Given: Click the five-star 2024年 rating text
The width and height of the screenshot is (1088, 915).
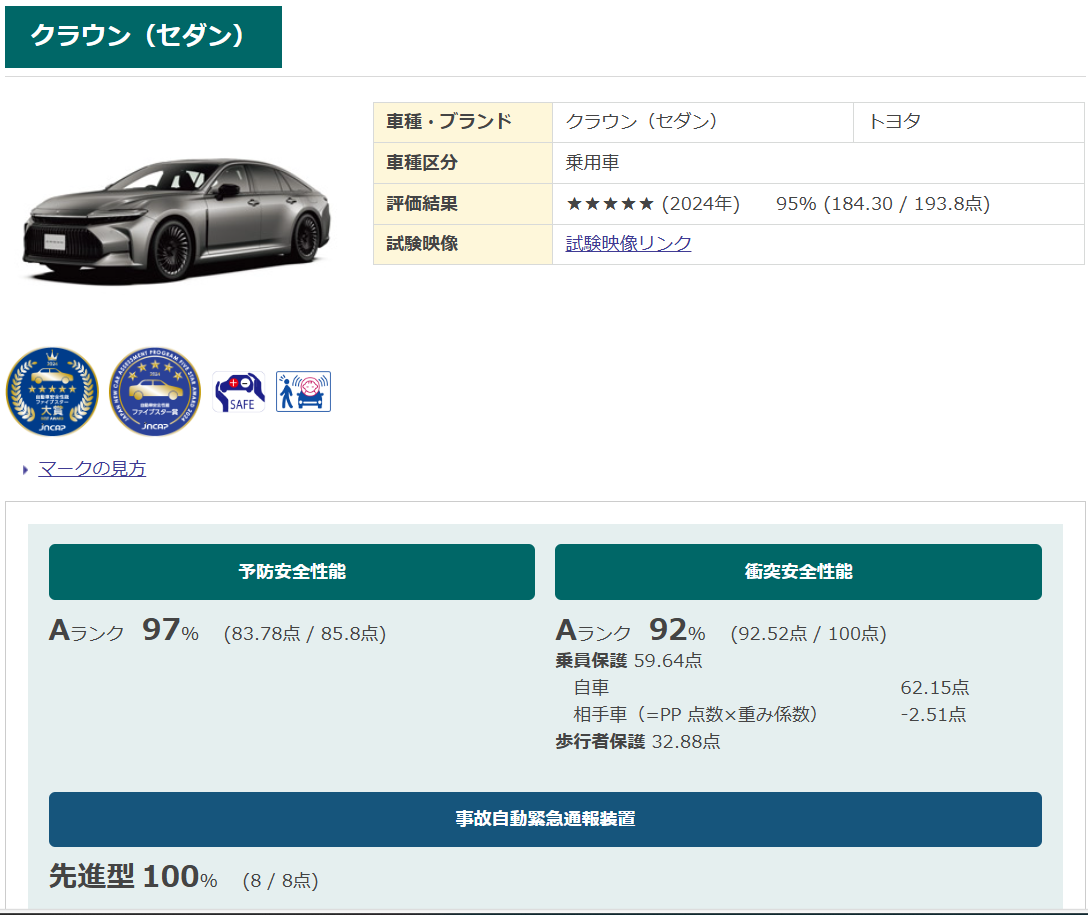Looking at the screenshot, I should (x=653, y=204).
